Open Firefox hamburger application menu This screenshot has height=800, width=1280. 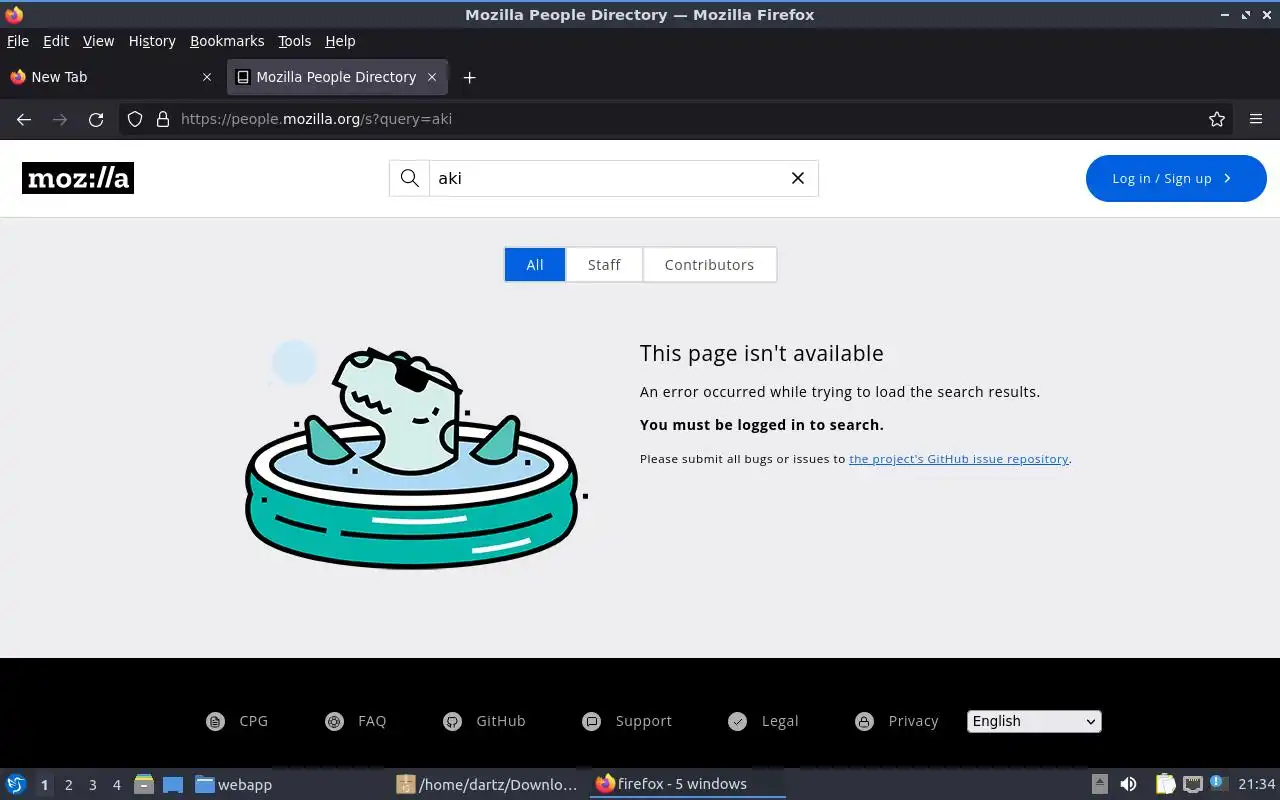(1256, 119)
